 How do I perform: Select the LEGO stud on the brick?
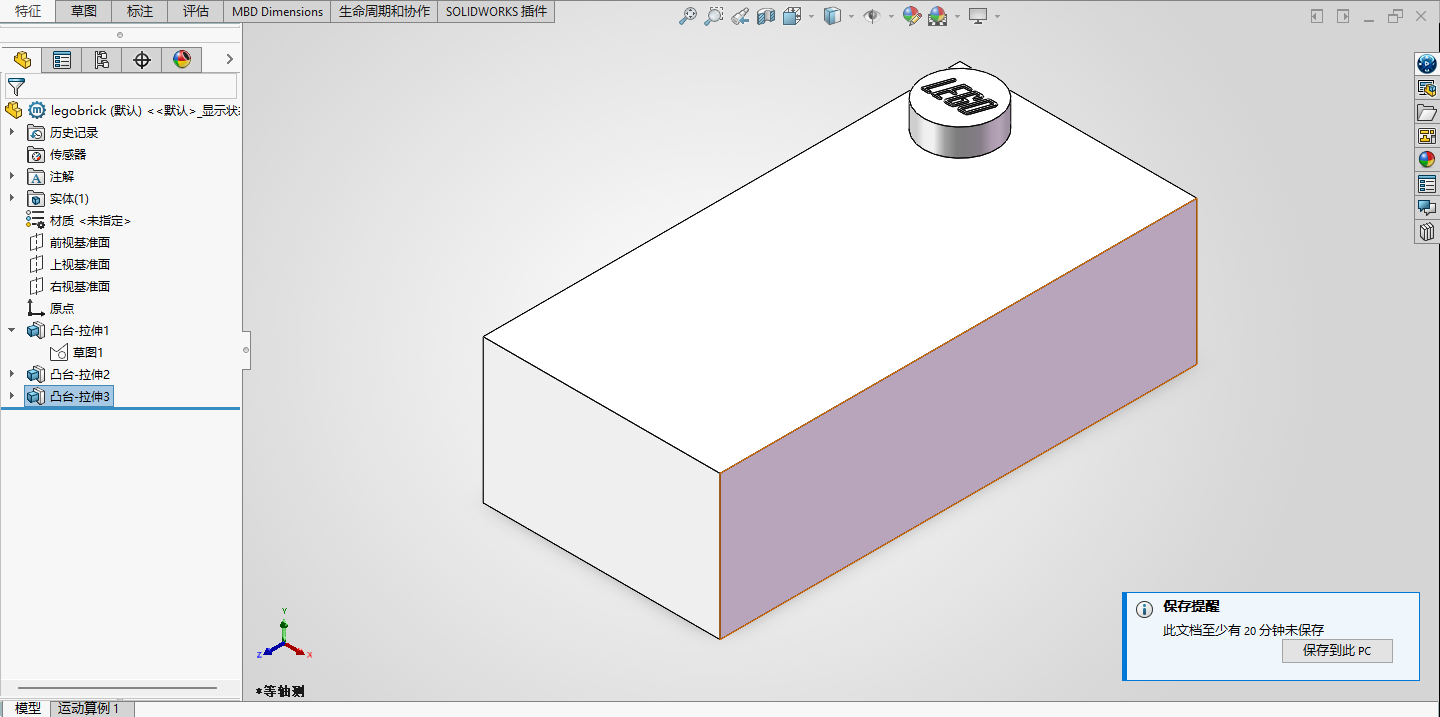958,112
